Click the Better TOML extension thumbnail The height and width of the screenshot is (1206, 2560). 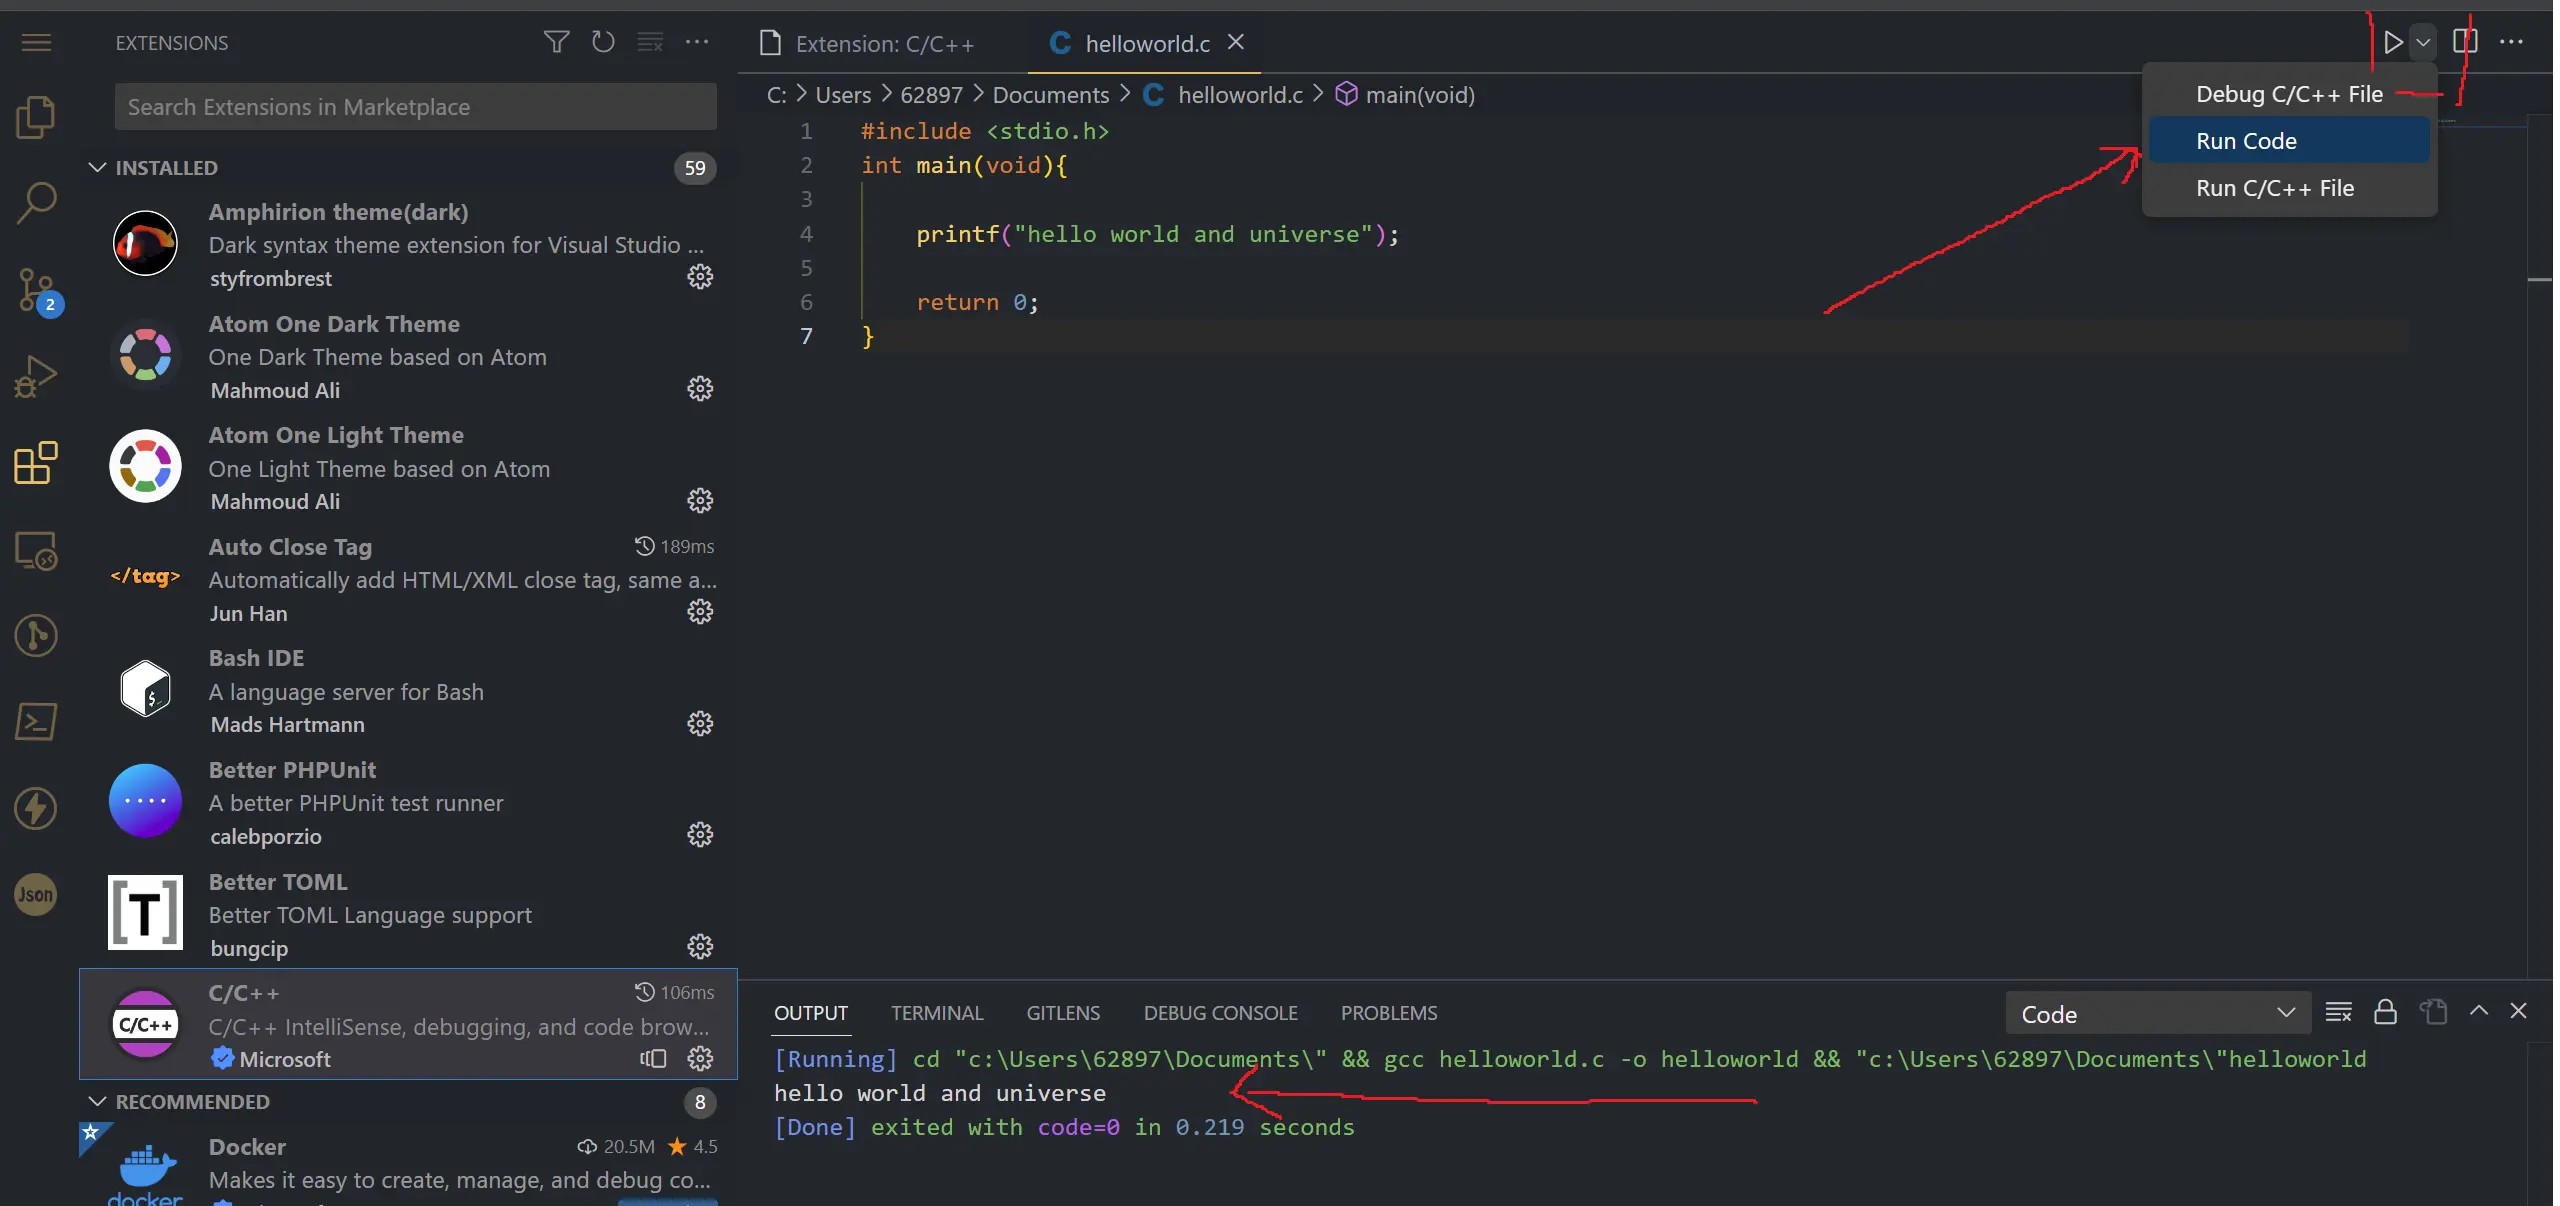[145, 912]
